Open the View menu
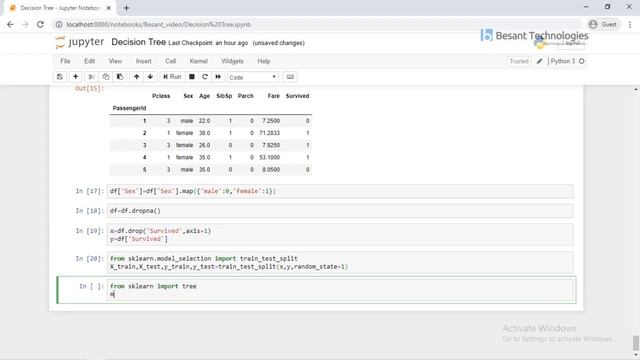 tap(115, 61)
